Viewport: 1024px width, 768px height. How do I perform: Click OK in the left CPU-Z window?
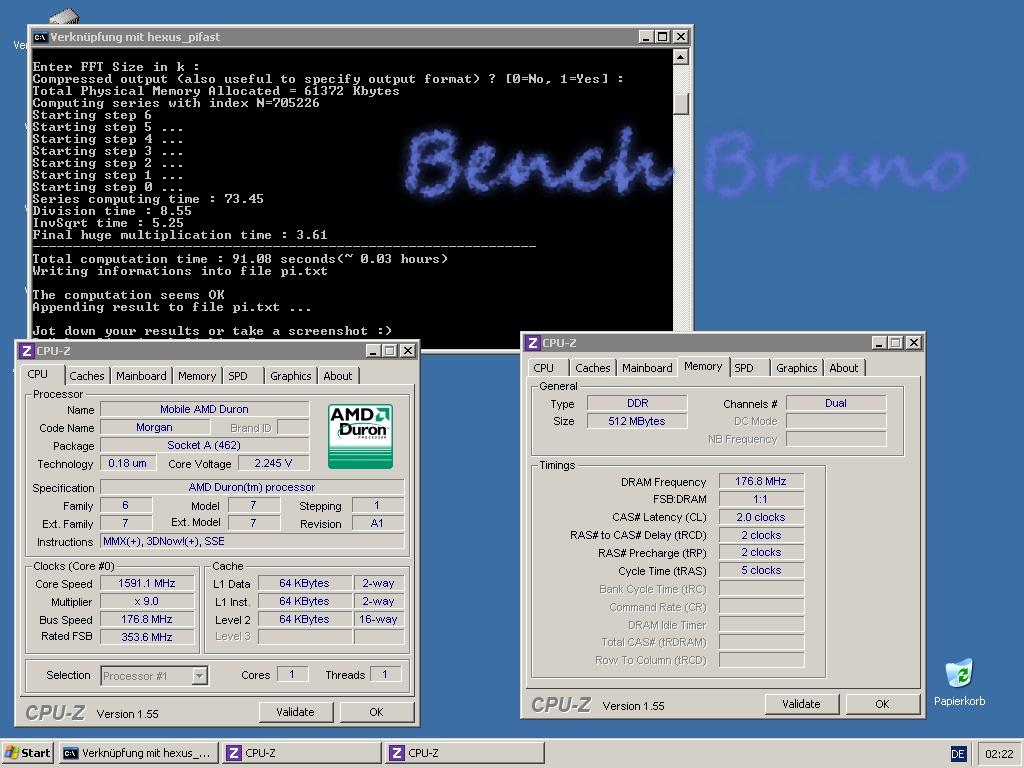376,712
